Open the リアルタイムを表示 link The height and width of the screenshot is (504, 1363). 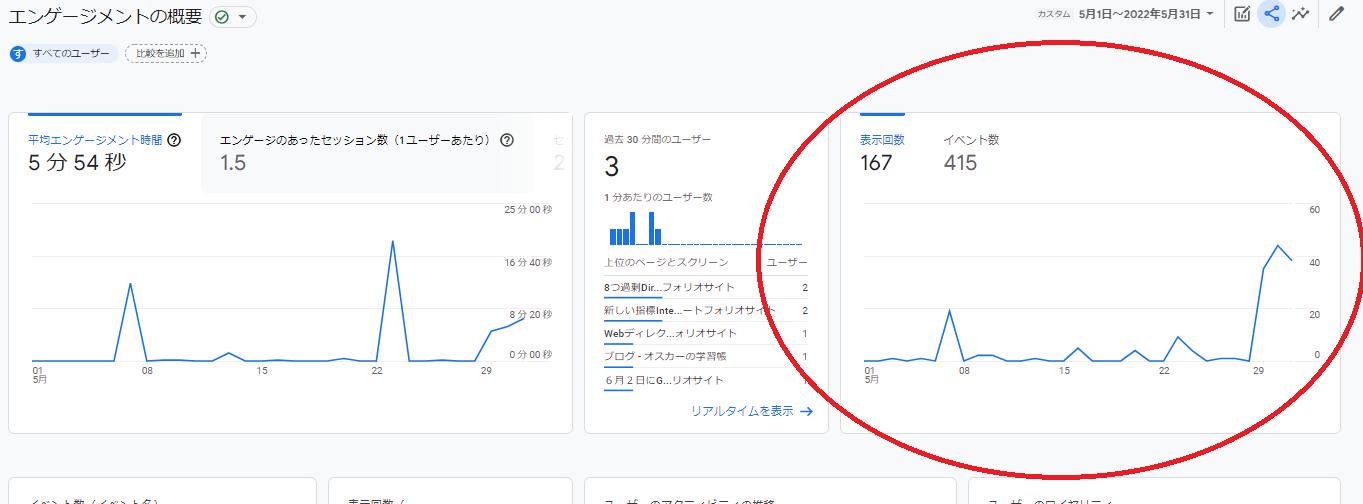[x=751, y=411]
